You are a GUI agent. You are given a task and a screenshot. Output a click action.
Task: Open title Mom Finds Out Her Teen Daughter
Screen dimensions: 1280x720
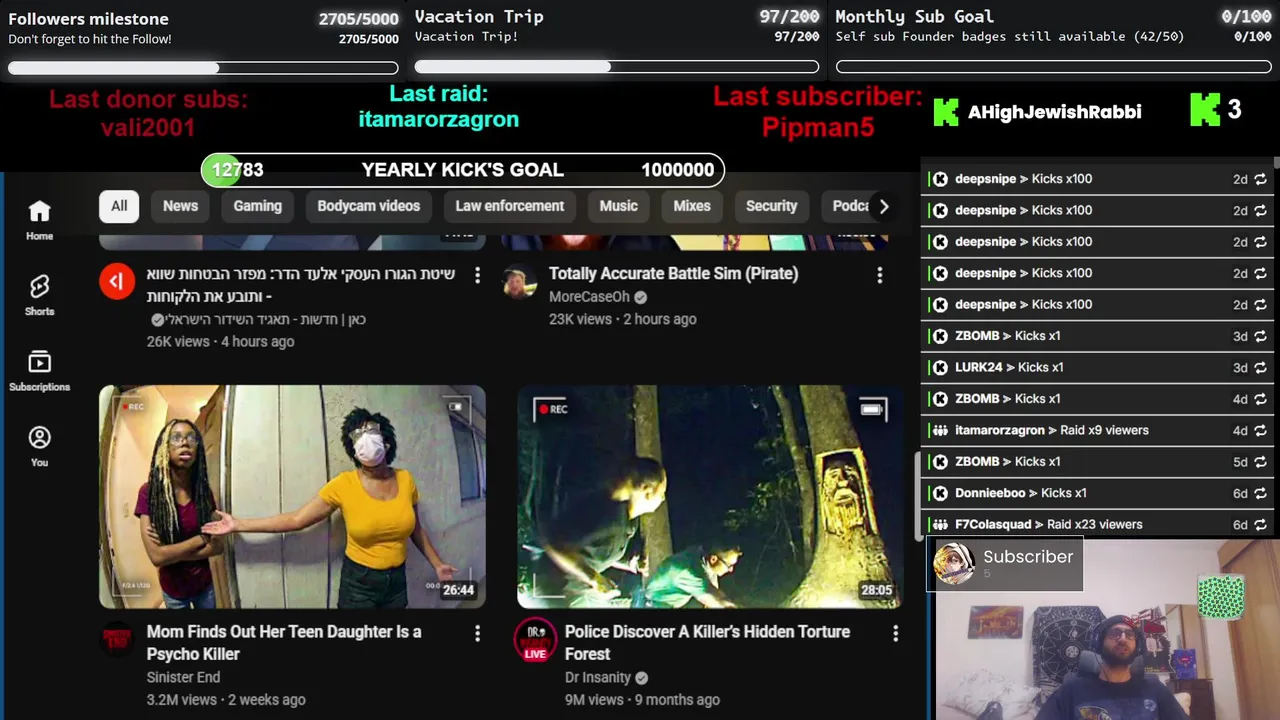(284, 642)
